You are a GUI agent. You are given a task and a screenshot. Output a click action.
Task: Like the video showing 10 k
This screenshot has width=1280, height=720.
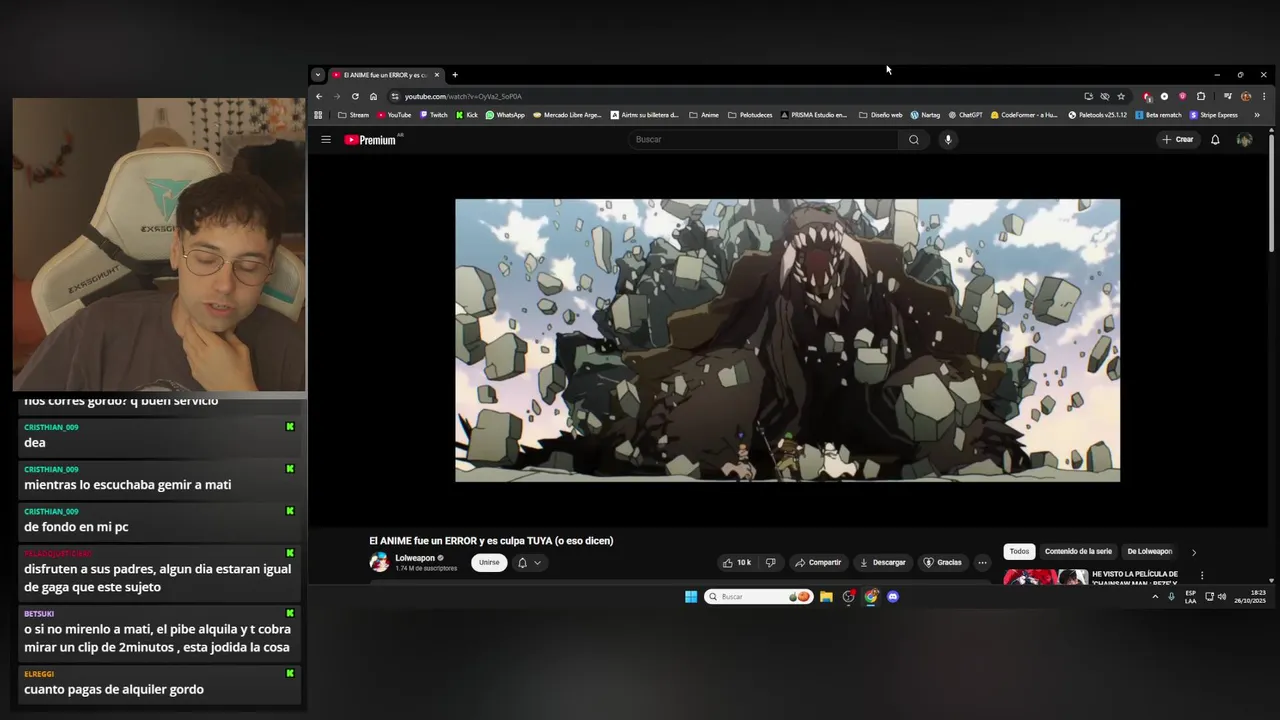(737, 562)
